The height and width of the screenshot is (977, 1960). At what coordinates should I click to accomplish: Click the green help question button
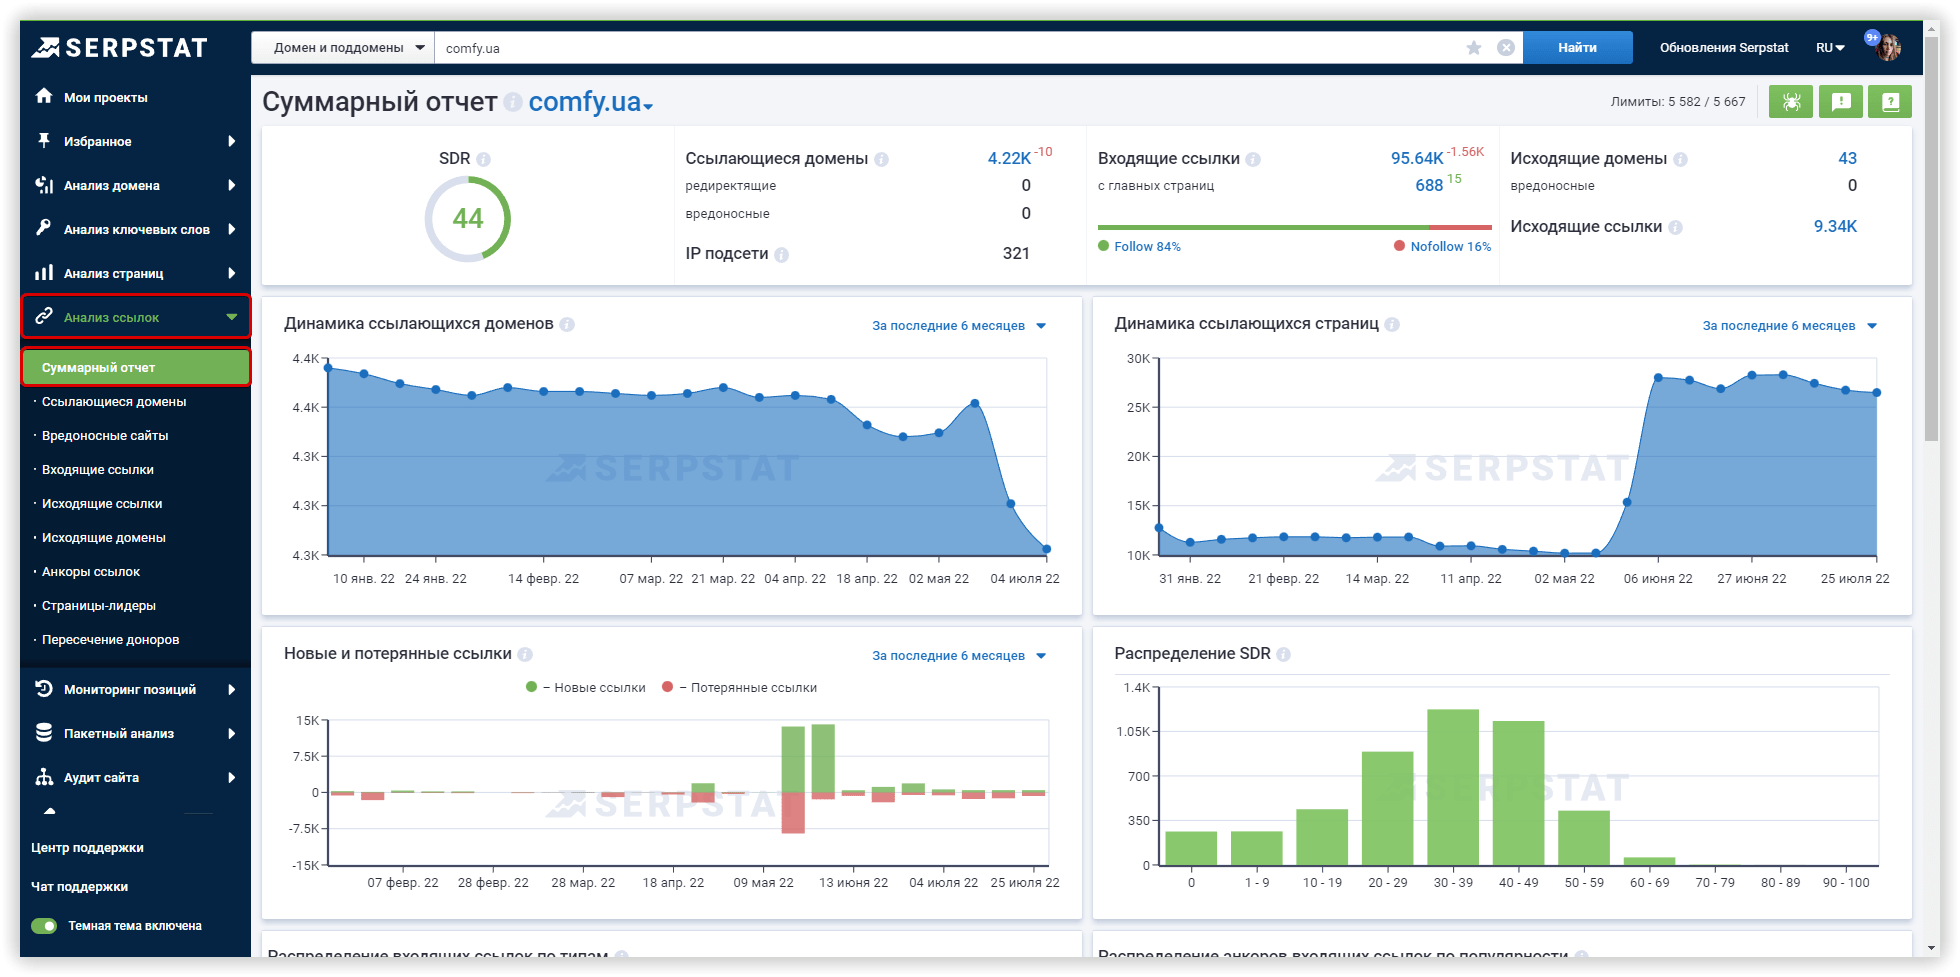(1890, 101)
